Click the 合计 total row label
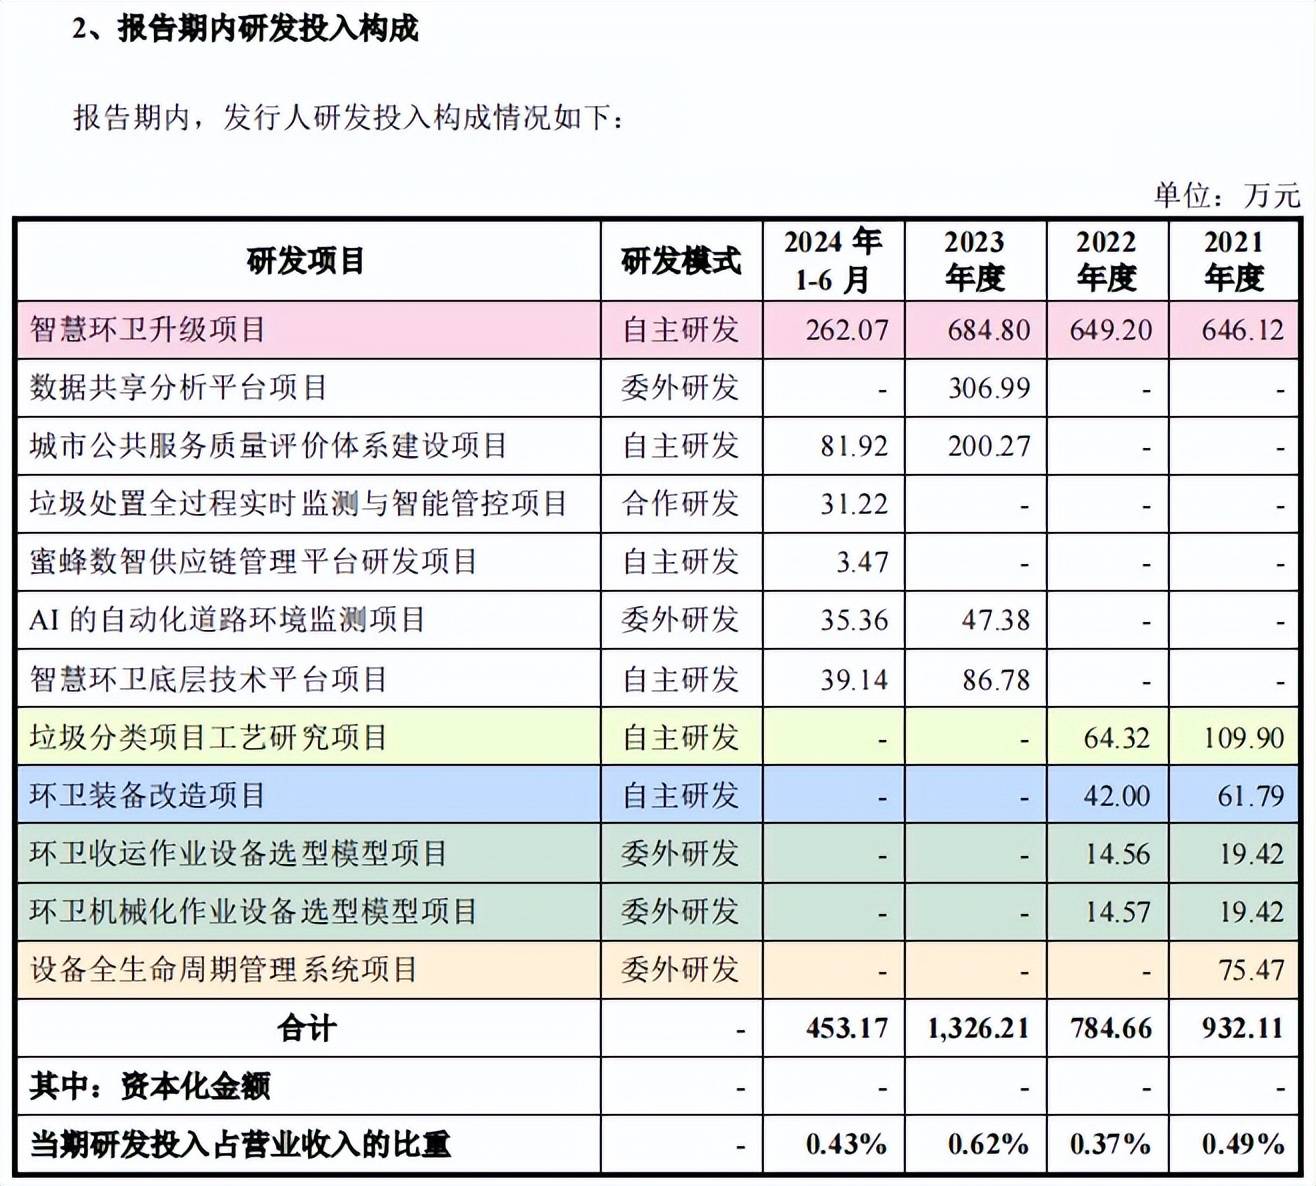The height and width of the screenshot is (1186, 1316). [306, 1028]
